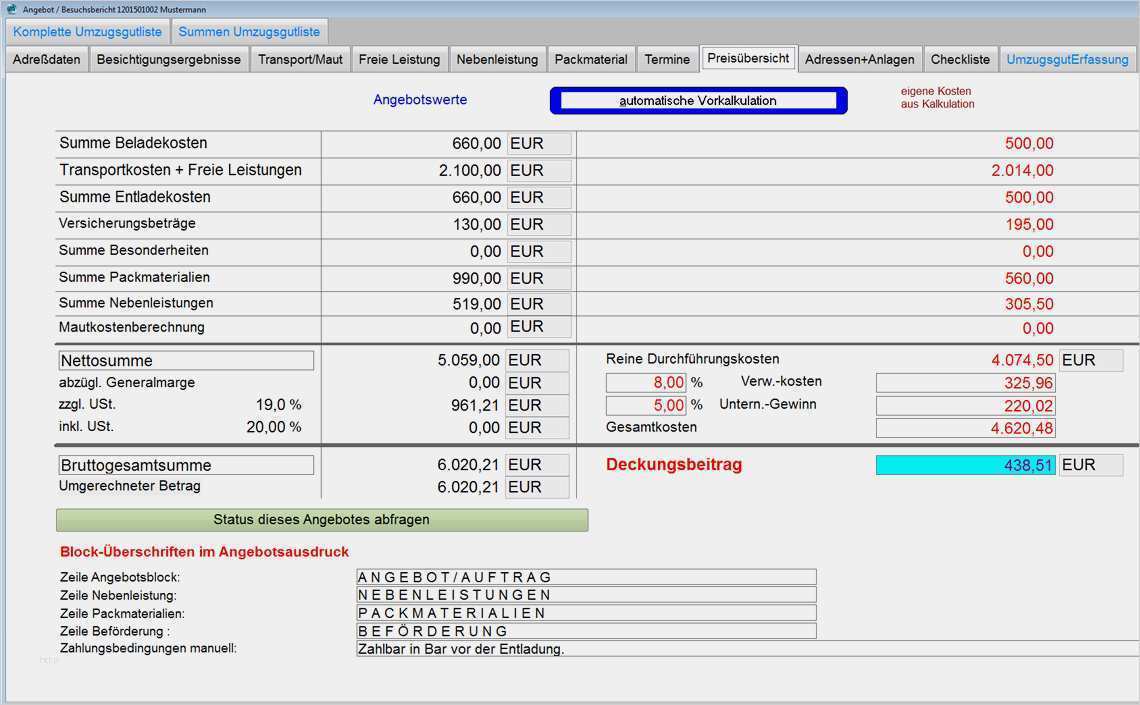The height and width of the screenshot is (705, 1140).
Task: Click the Zeile Beförderung heading field
Action: pos(586,631)
